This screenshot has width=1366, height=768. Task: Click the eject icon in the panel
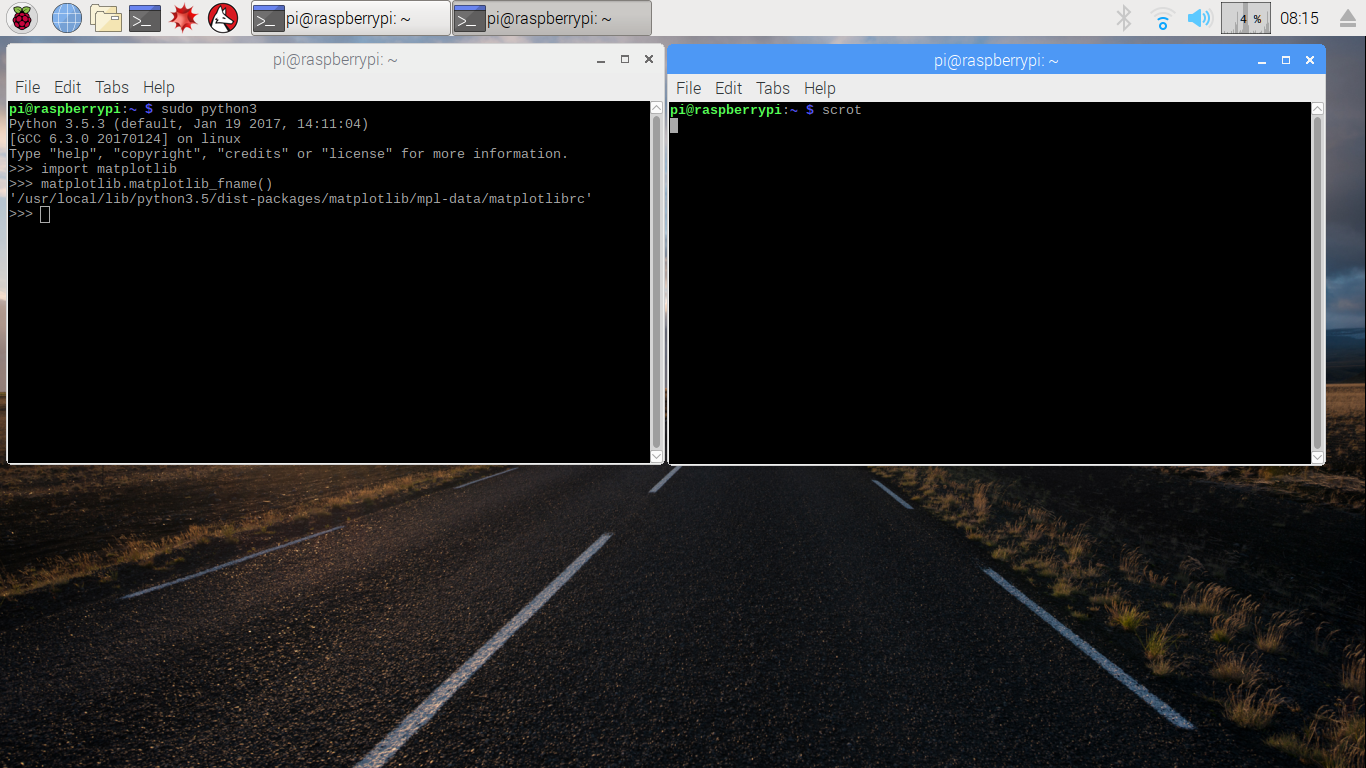click(x=1348, y=18)
